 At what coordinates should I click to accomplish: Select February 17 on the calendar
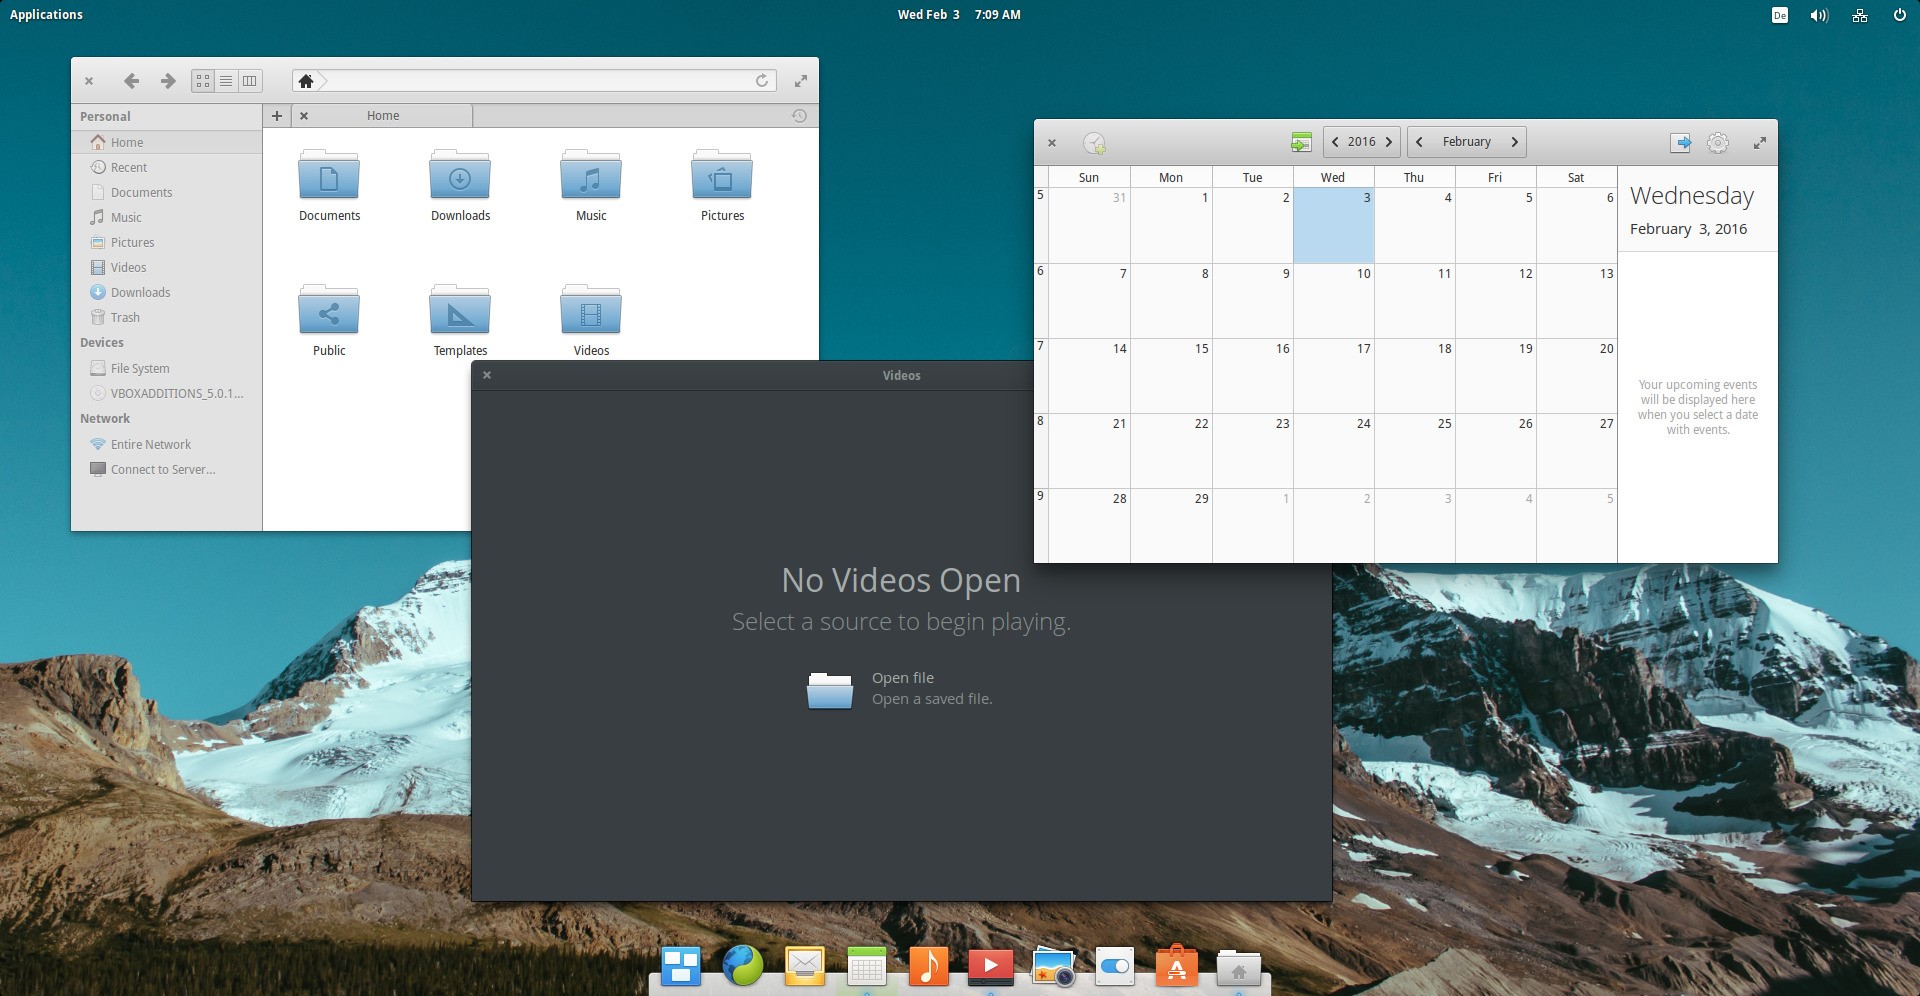point(1333,376)
